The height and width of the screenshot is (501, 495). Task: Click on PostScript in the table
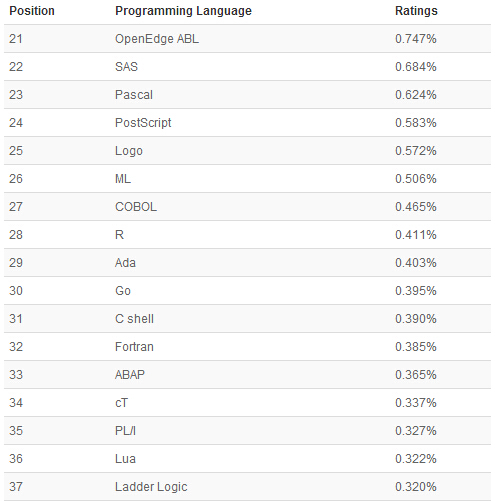[143, 123]
